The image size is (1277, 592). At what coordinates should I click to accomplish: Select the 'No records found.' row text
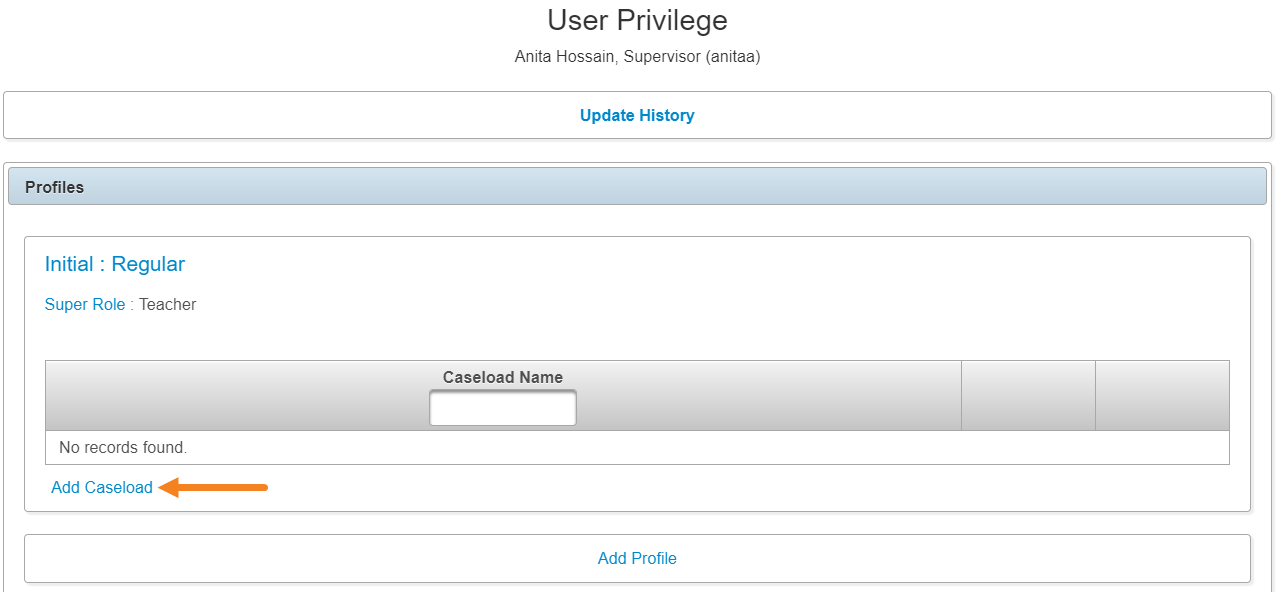click(123, 447)
